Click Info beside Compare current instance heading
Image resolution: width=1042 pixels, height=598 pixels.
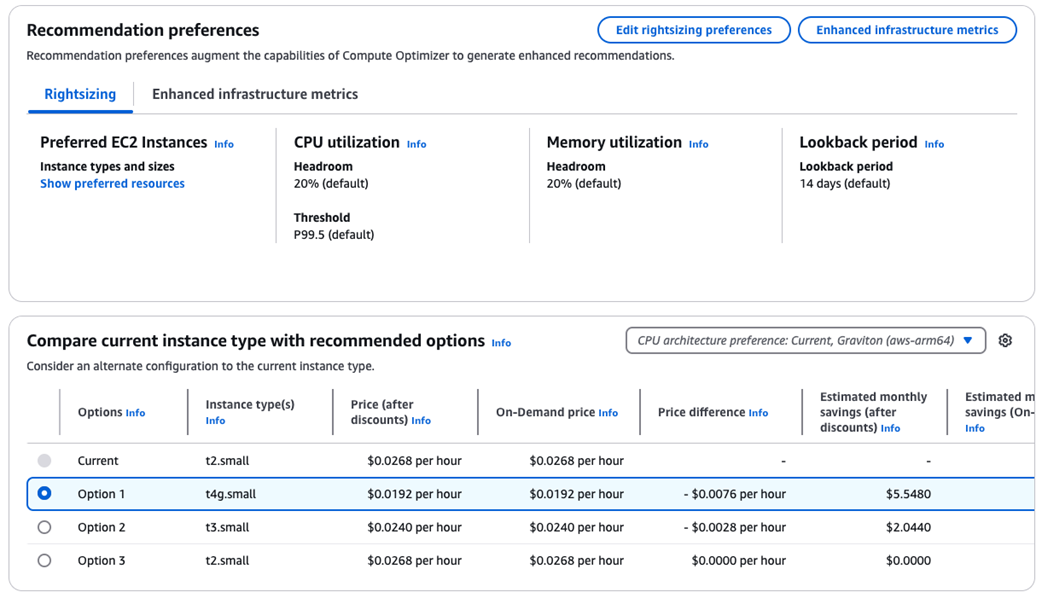pos(501,343)
